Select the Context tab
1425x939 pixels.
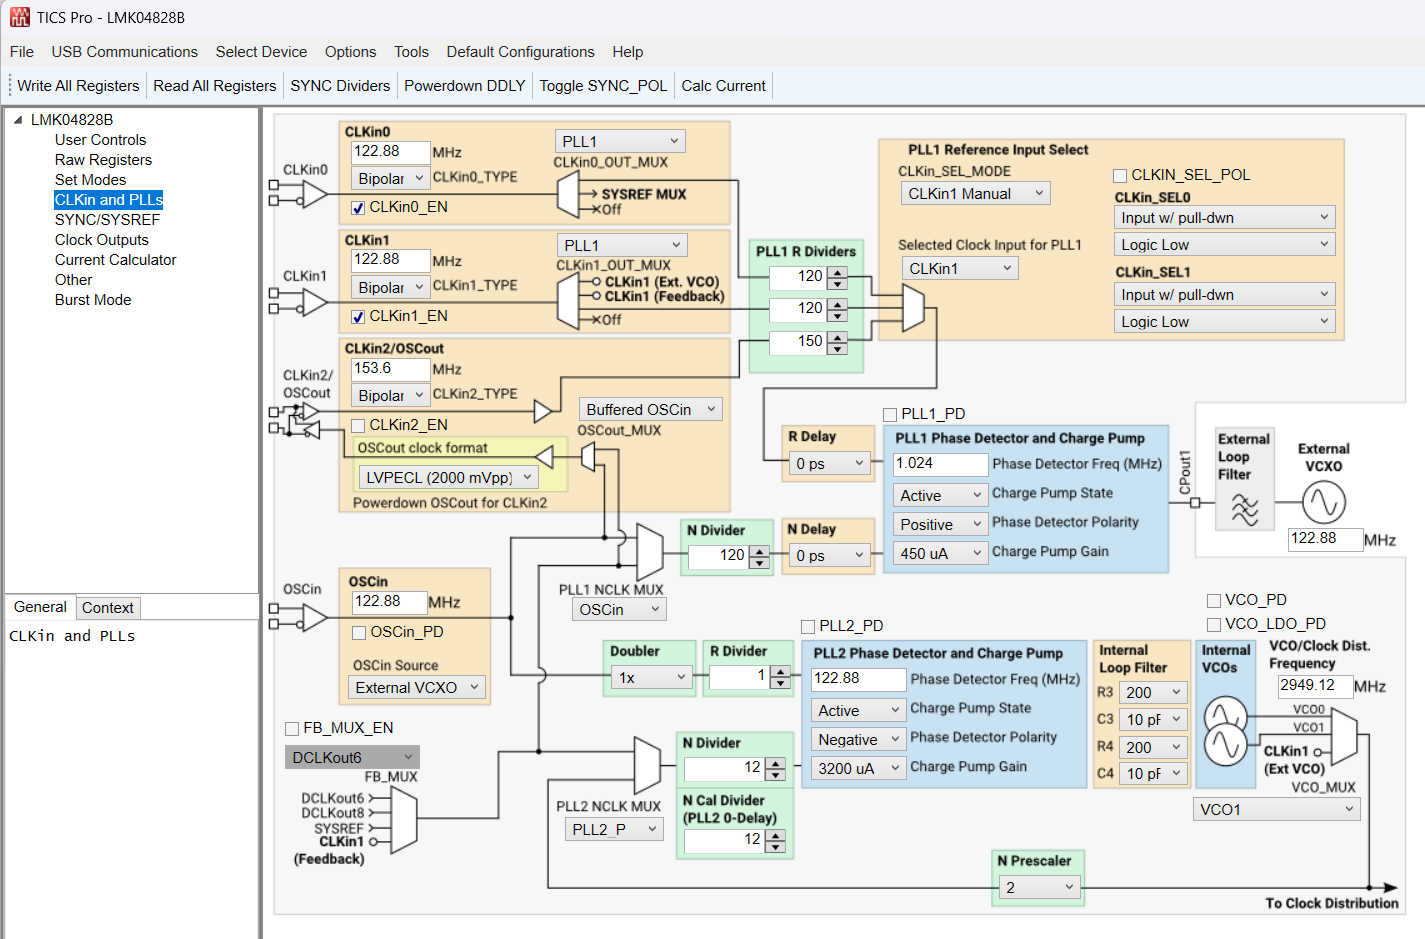pyautogui.click(x=107, y=607)
